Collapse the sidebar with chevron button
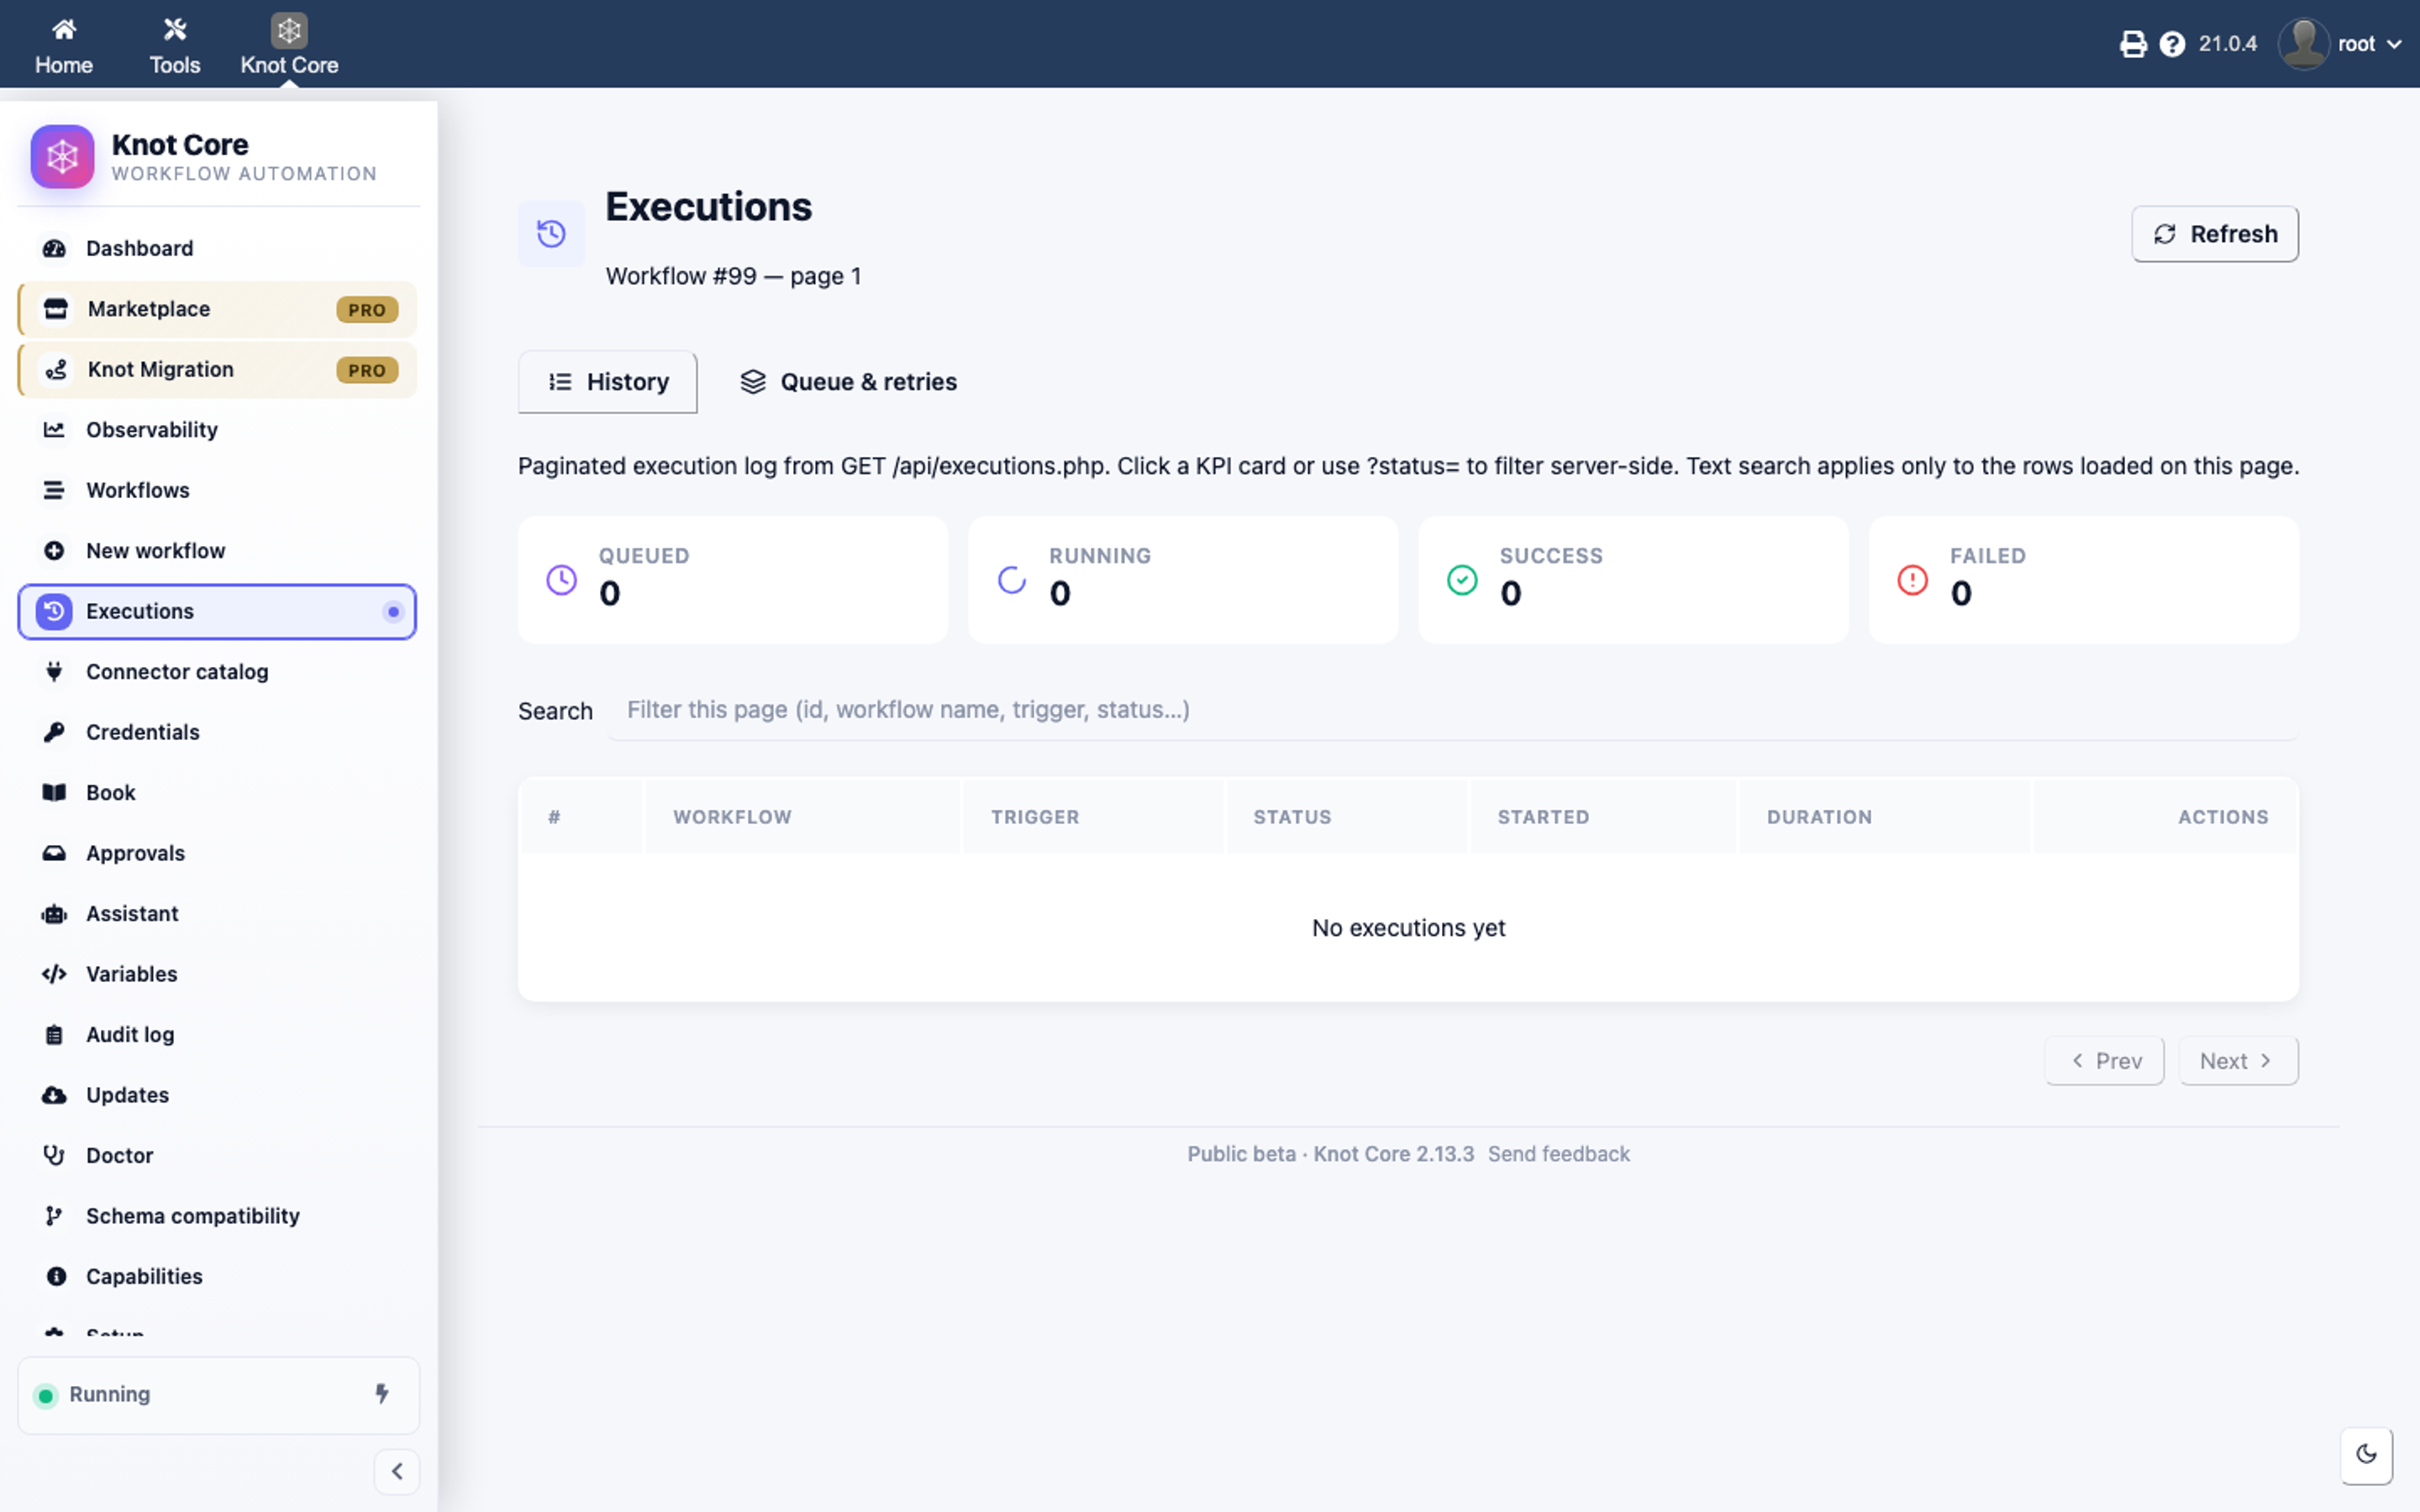Image resolution: width=2420 pixels, height=1512 pixels. 397,1471
